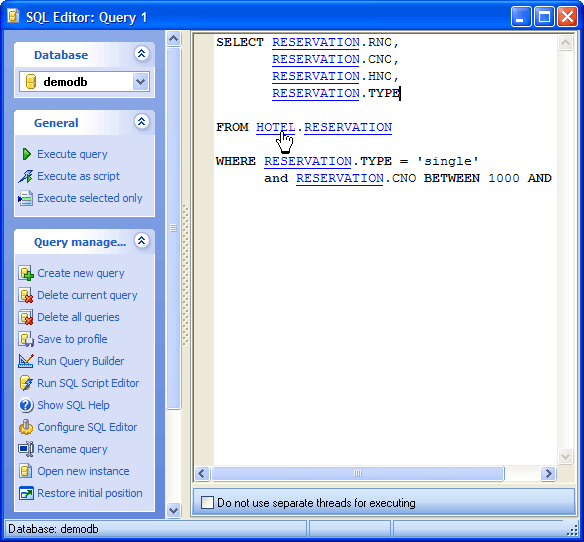Image resolution: width=584 pixels, height=542 pixels.
Task: Click the navigation bar scroll up arrow
Action: [174, 38]
